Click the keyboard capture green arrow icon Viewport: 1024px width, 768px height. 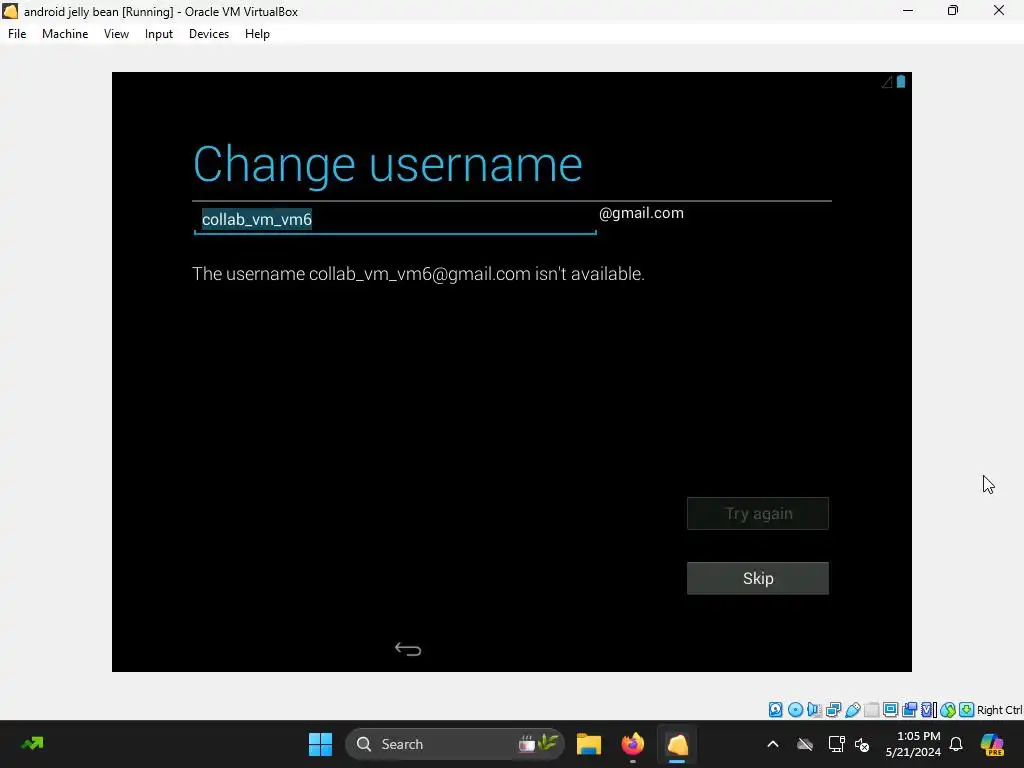967,709
